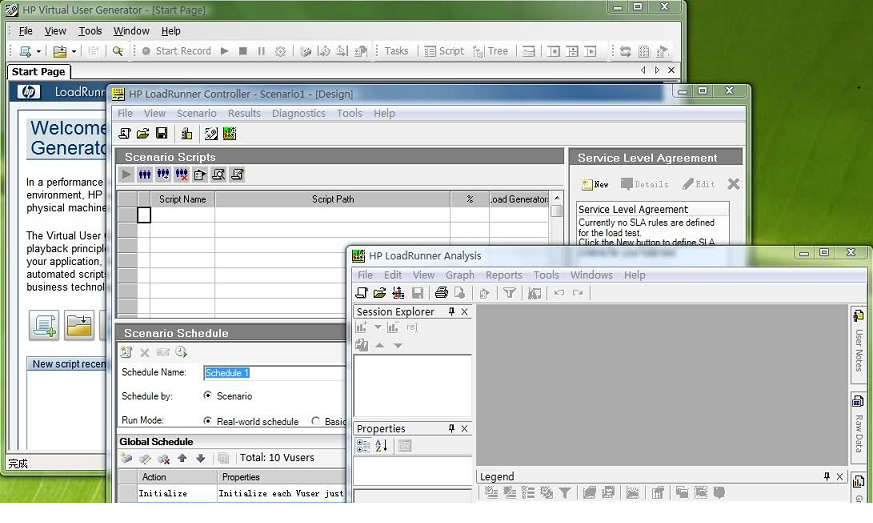873x523 pixels.
Task: Click new schedule icon in Scenario Schedule
Action: 126,352
